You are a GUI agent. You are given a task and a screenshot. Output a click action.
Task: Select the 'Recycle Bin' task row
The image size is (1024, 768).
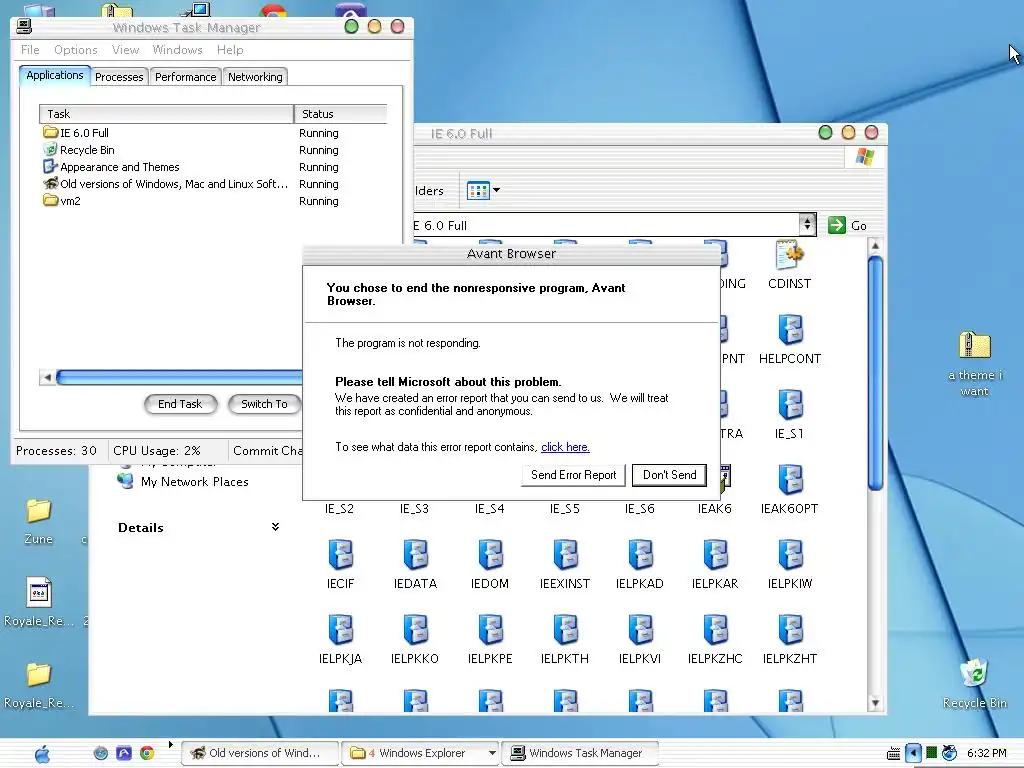213,150
